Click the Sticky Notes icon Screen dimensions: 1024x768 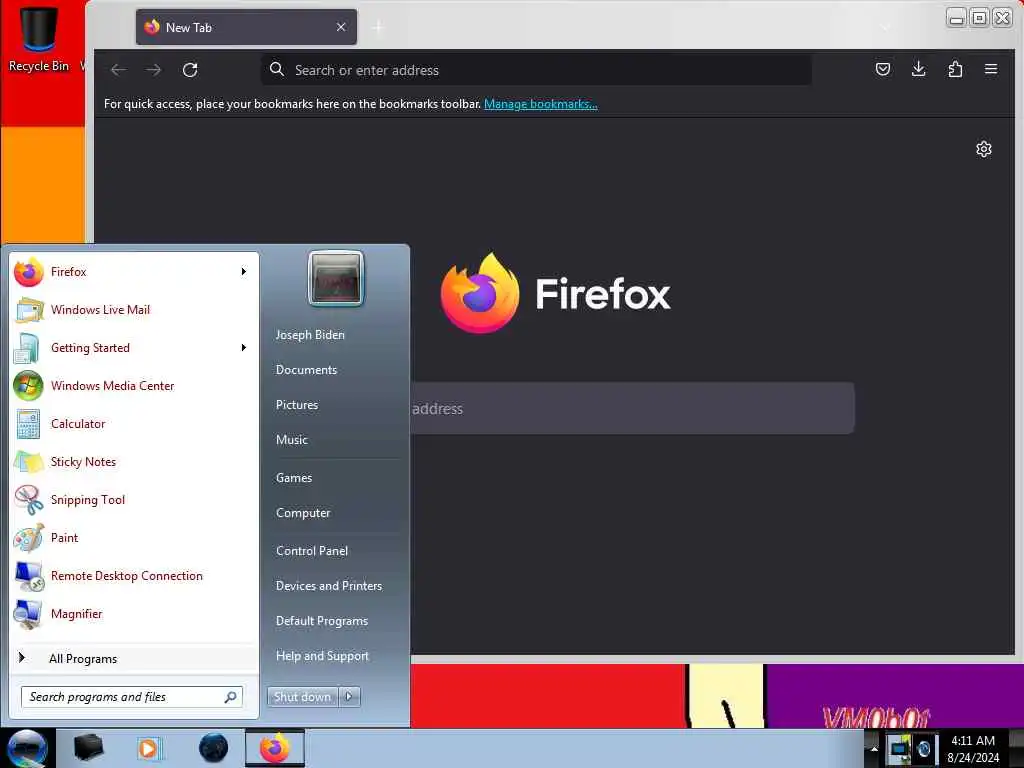29,462
